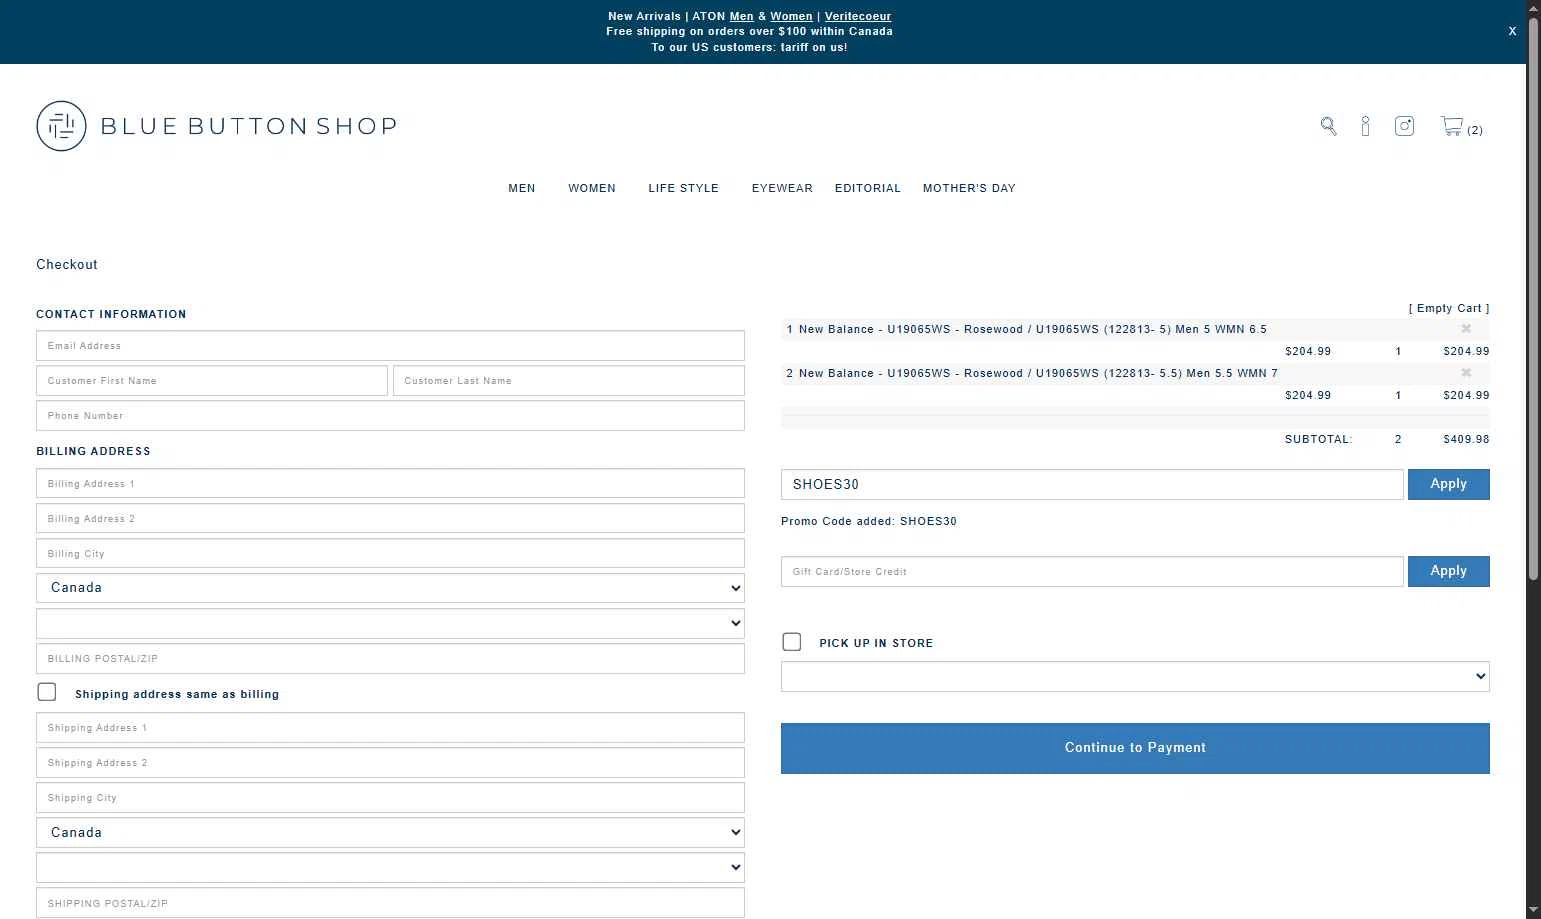Image resolution: width=1541 pixels, height=919 pixels.
Task: Open the shipping country dropdown
Action: pyautogui.click(x=390, y=833)
